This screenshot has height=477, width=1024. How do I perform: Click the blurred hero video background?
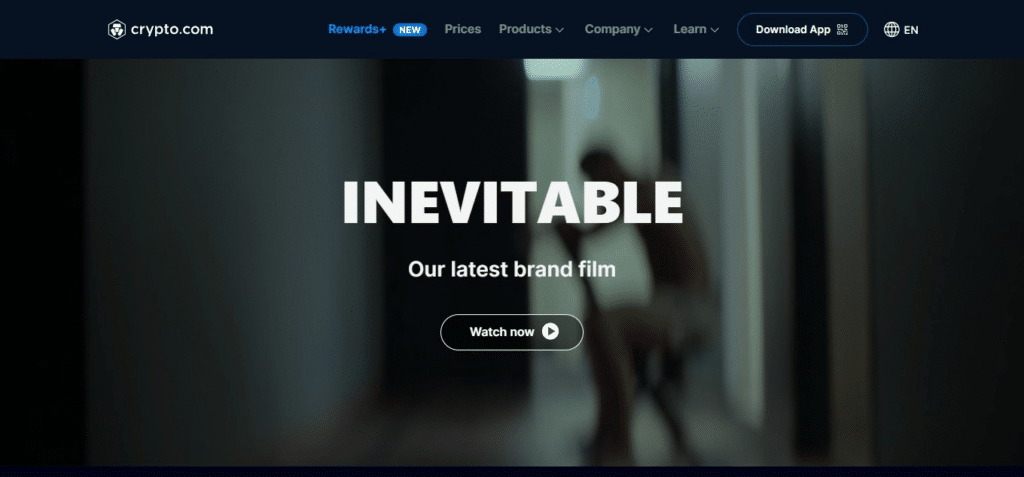196,261
